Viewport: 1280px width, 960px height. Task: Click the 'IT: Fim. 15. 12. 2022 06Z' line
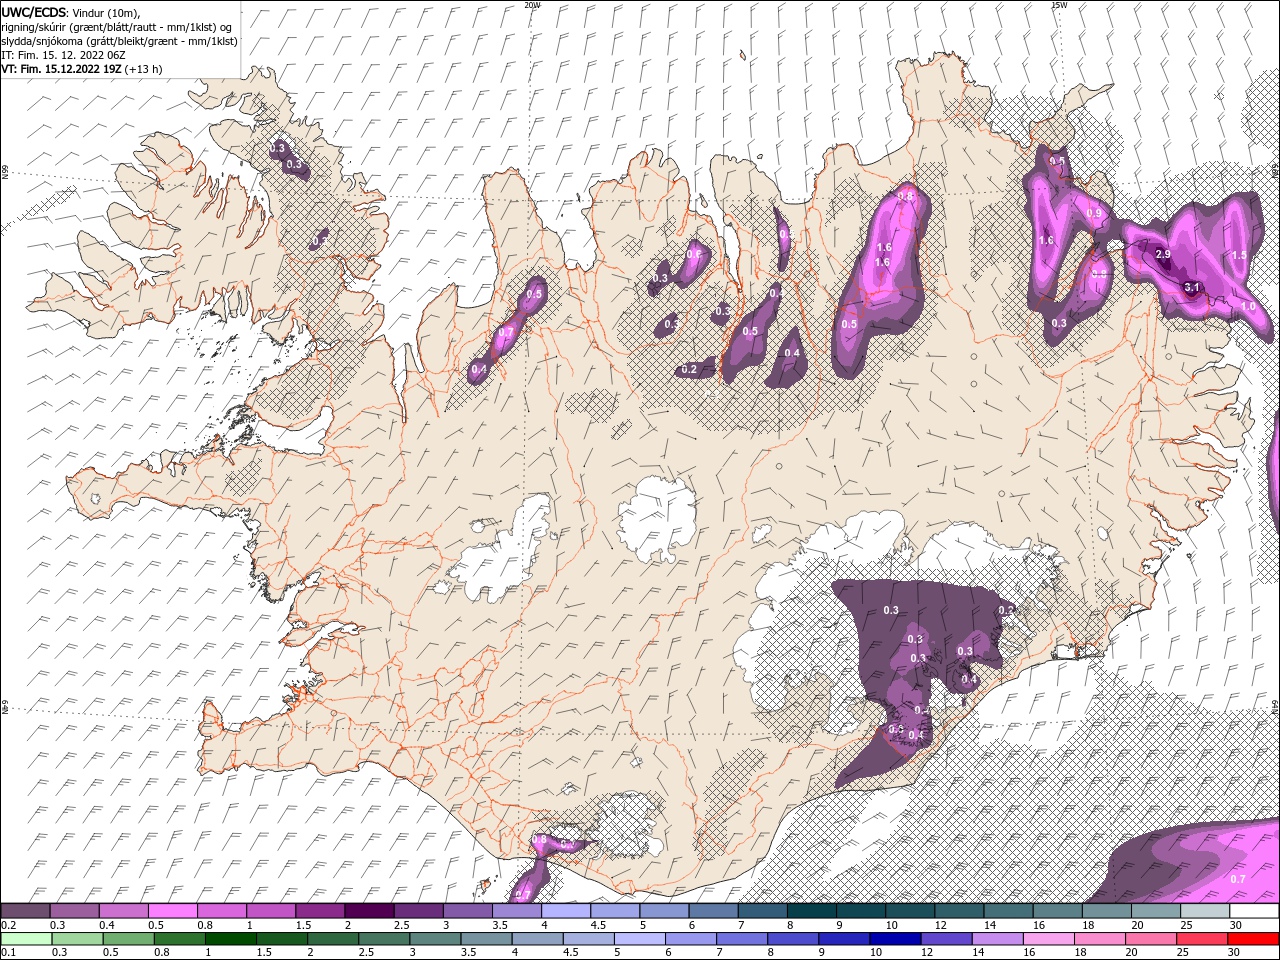[x=62, y=55]
